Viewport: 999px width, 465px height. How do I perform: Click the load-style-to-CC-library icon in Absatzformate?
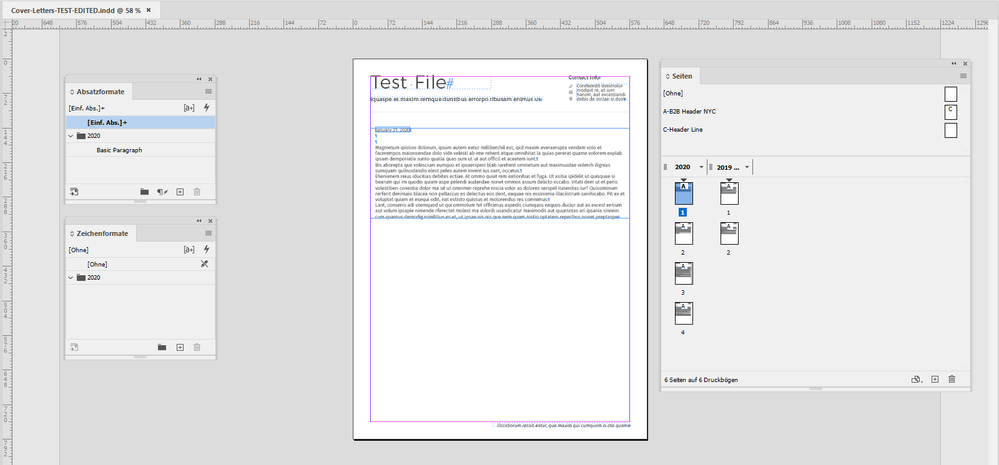(74, 192)
